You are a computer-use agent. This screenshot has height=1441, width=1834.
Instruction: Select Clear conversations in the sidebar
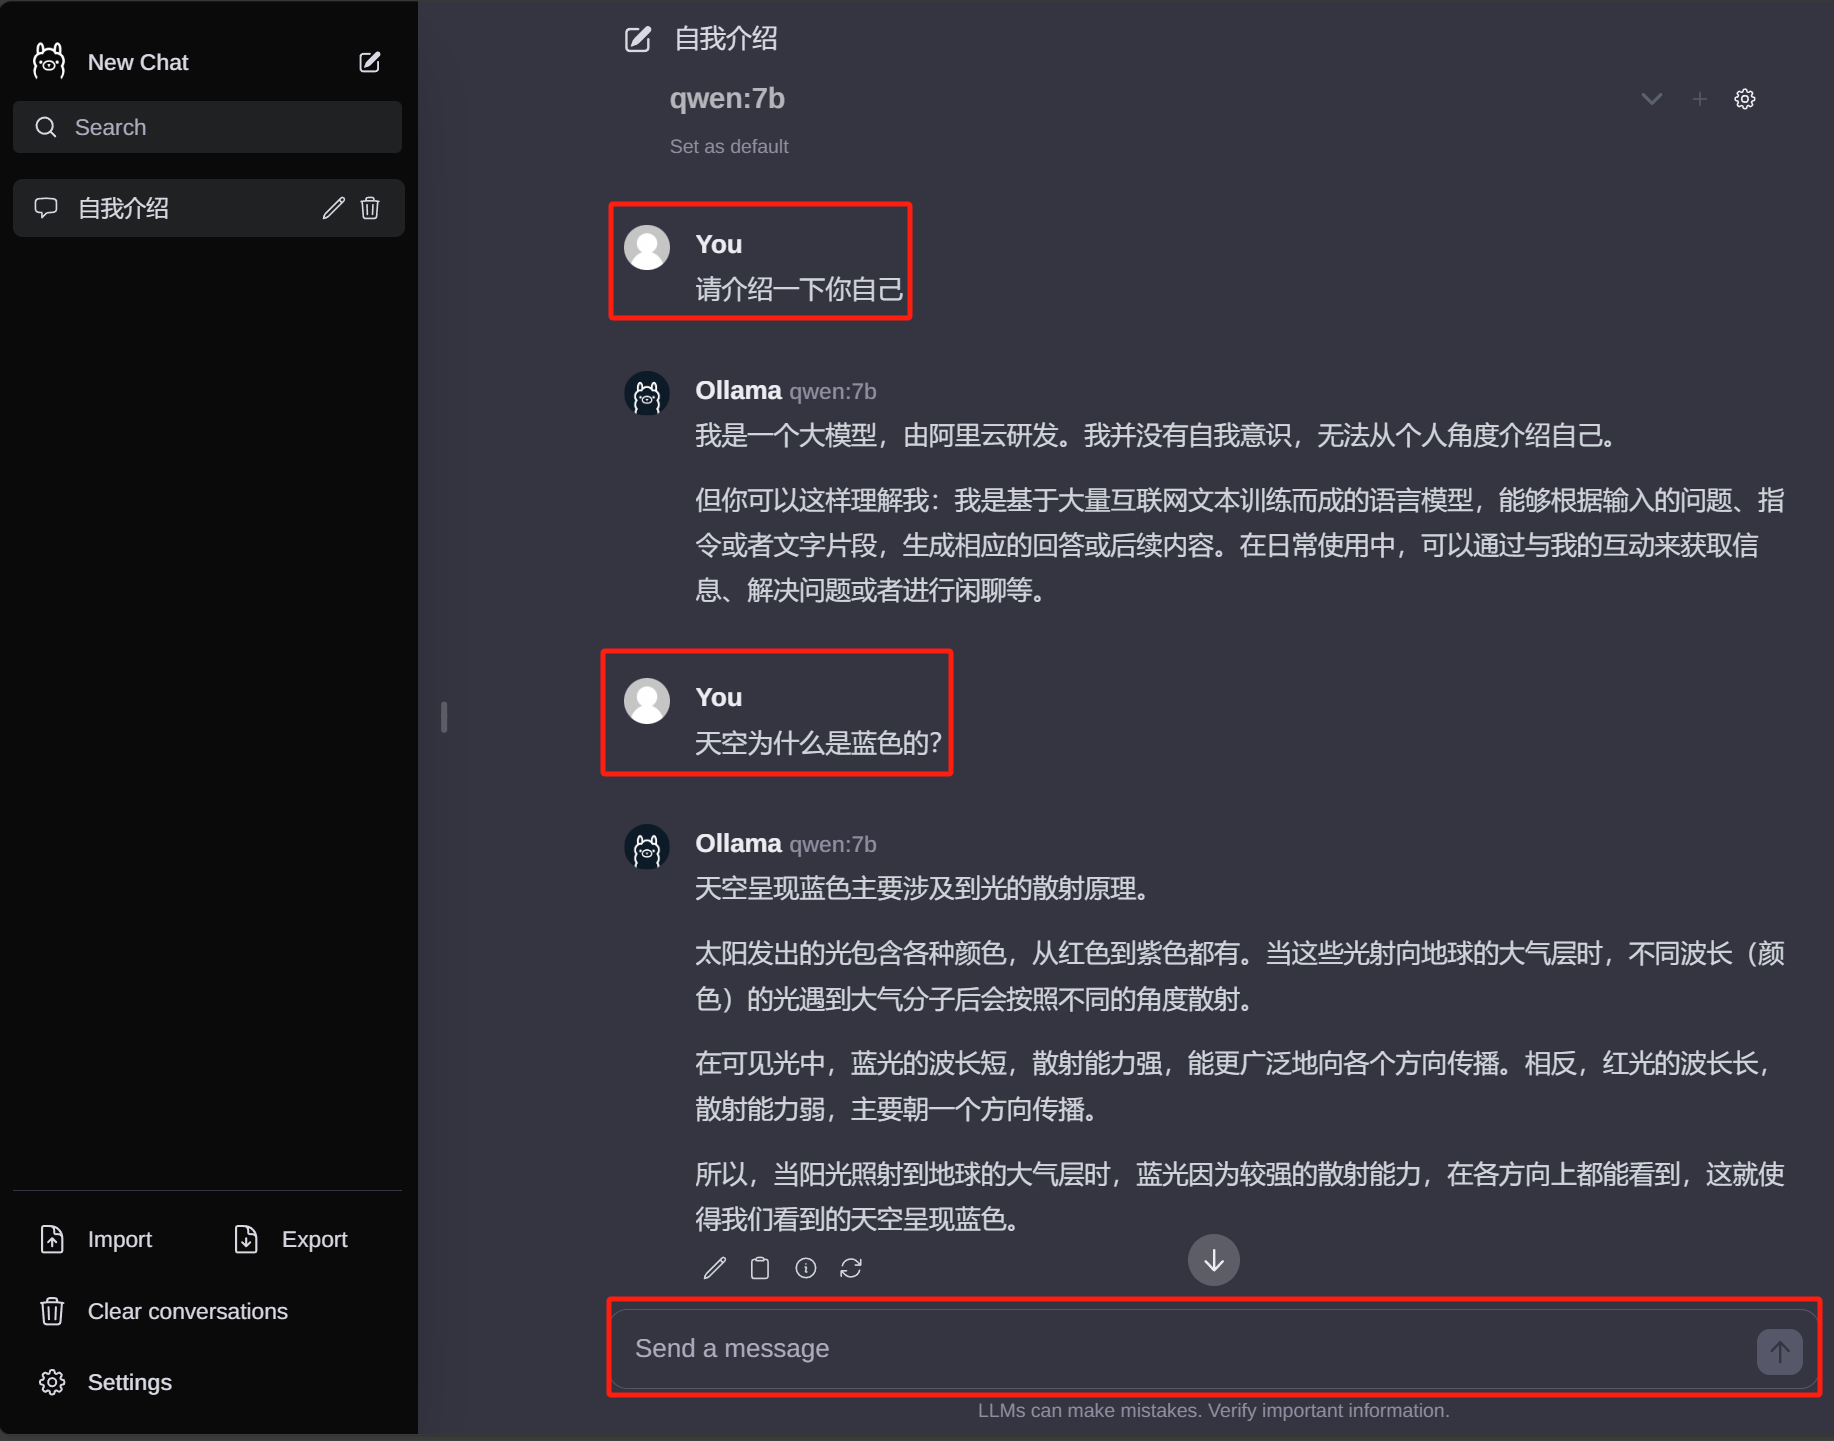[186, 1311]
